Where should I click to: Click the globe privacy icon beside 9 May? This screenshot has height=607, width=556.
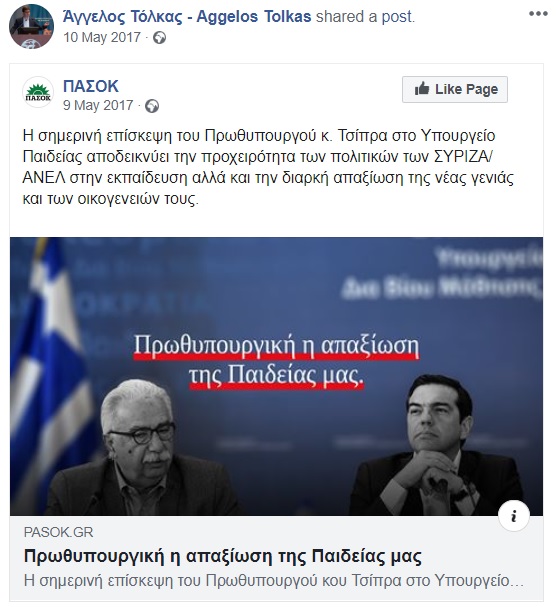point(152,106)
